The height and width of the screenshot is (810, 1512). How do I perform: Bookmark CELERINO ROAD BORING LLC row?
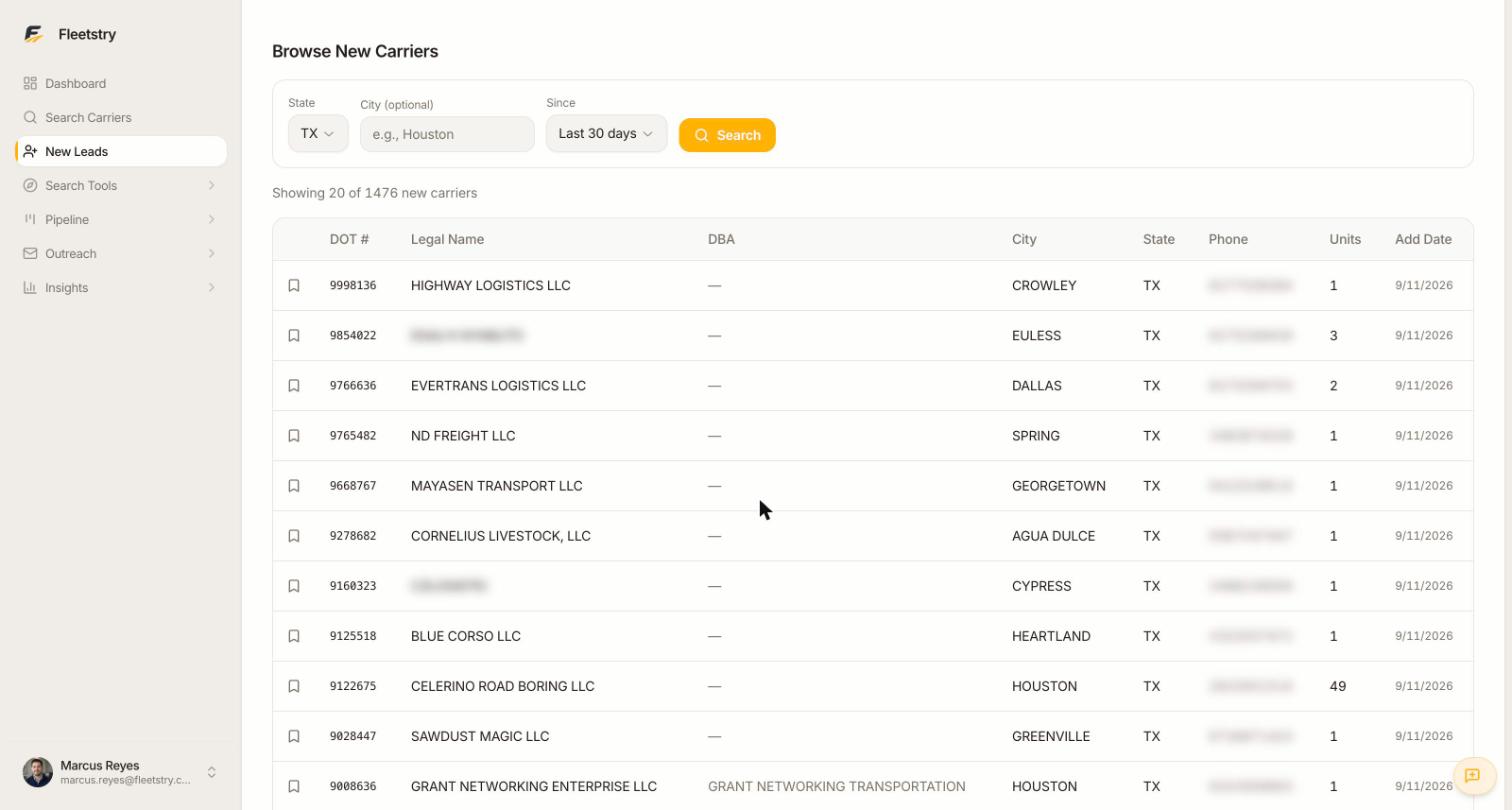[x=294, y=686]
